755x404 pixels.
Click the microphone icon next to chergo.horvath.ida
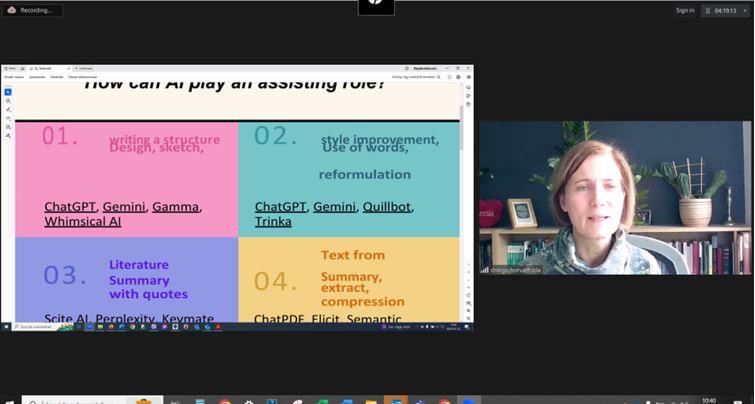pyautogui.click(x=485, y=269)
